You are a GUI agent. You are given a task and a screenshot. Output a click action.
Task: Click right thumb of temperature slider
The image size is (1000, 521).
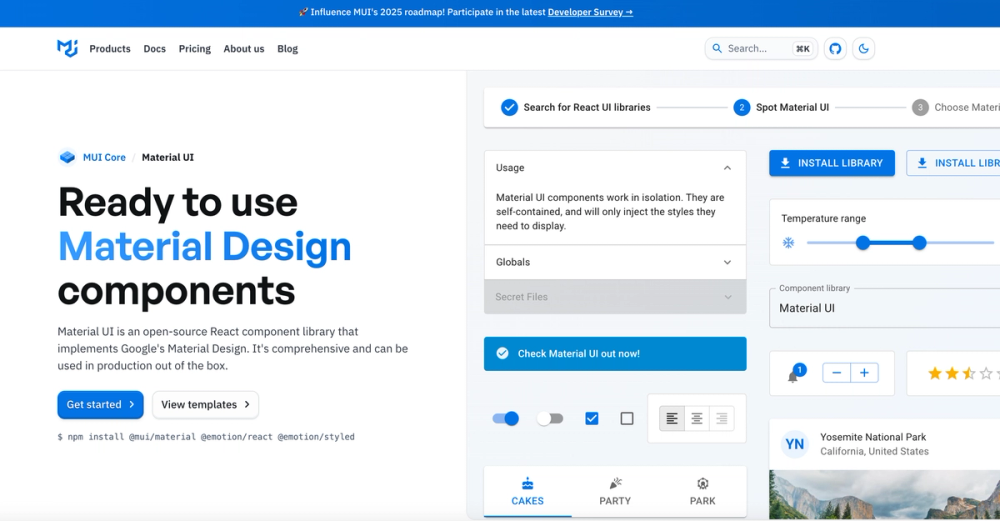click(x=919, y=242)
